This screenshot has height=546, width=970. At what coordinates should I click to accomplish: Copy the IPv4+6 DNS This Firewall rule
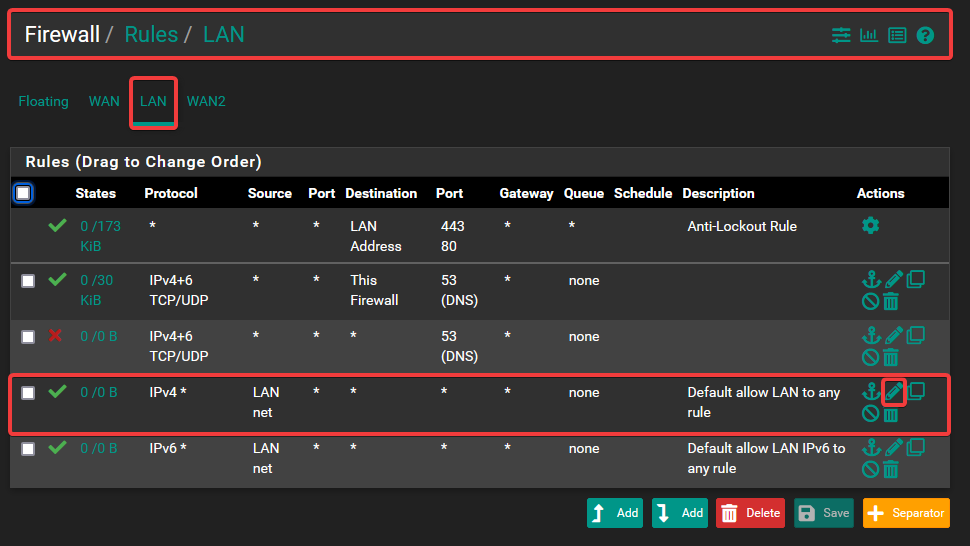915,279
